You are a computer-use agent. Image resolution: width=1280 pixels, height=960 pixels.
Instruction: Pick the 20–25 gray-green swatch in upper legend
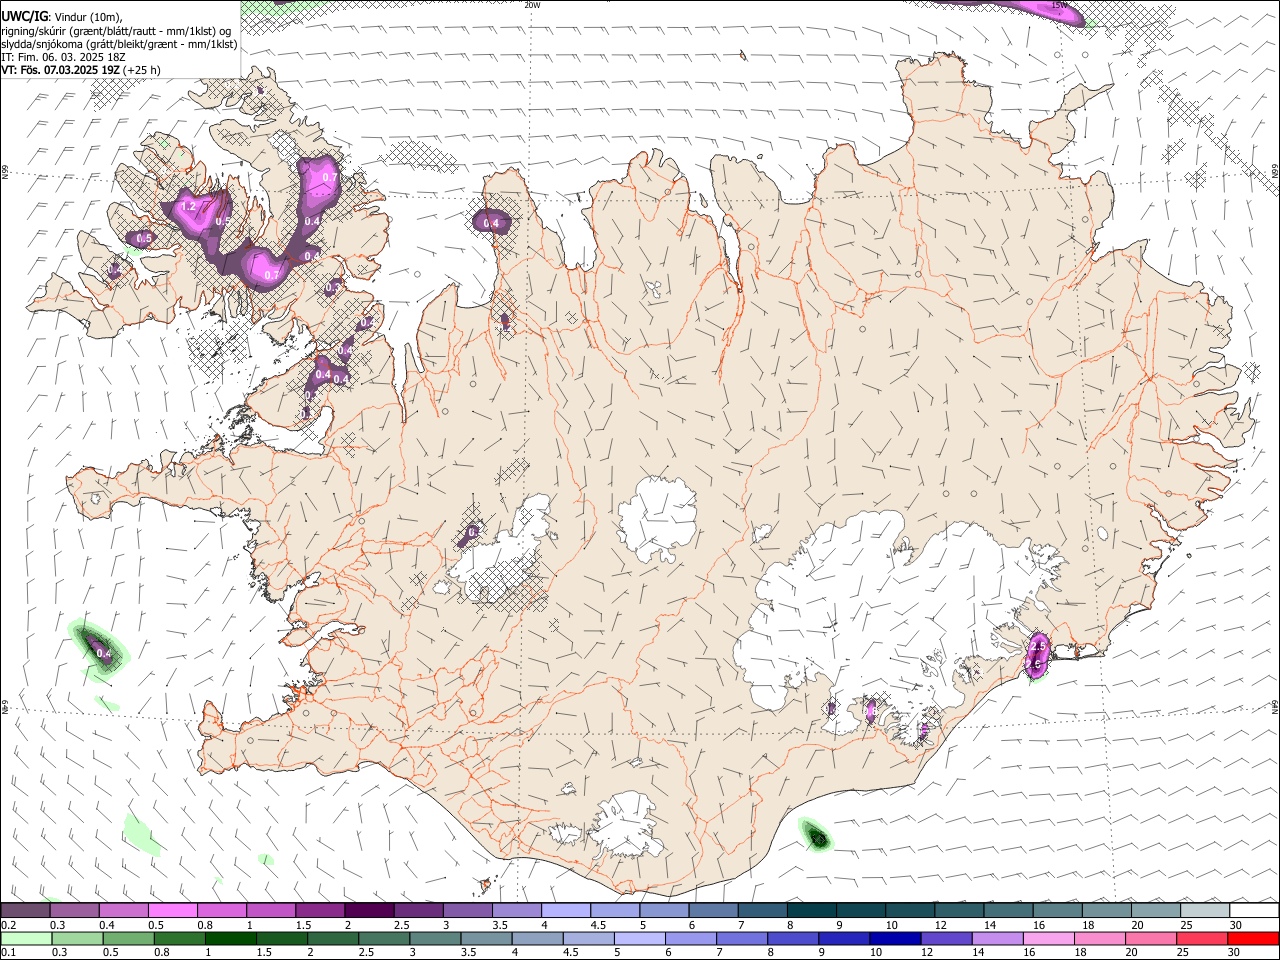[1156, 910]
